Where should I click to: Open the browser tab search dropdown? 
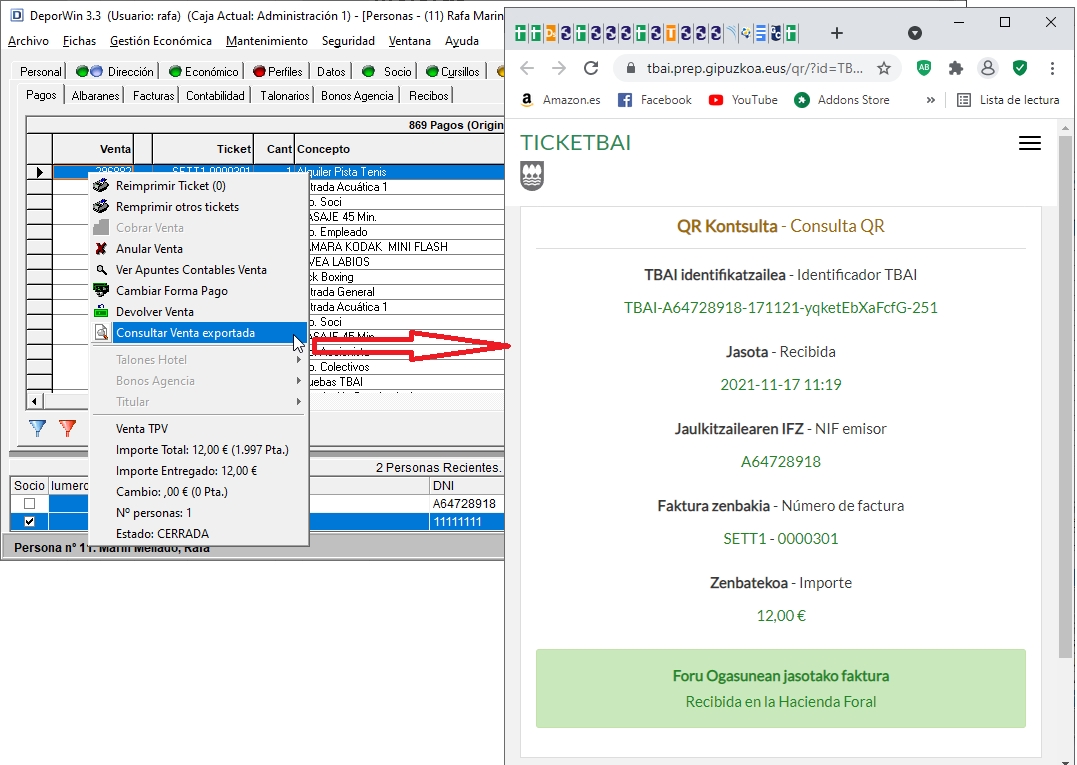pos(914,33)
